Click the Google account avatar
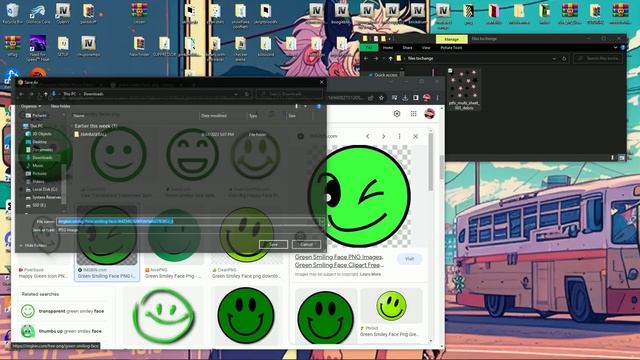This screenshot has width=640, height=360. (x=429, y=114)
